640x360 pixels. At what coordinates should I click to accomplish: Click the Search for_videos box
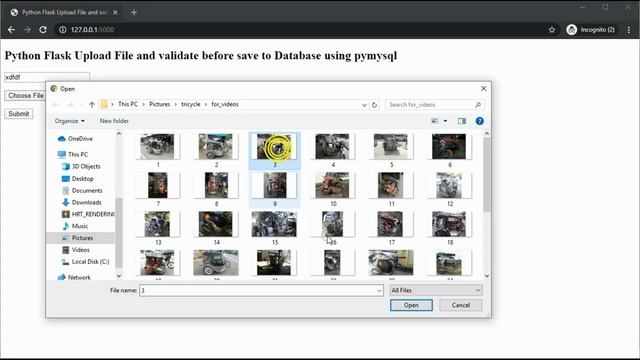(435, 104)
